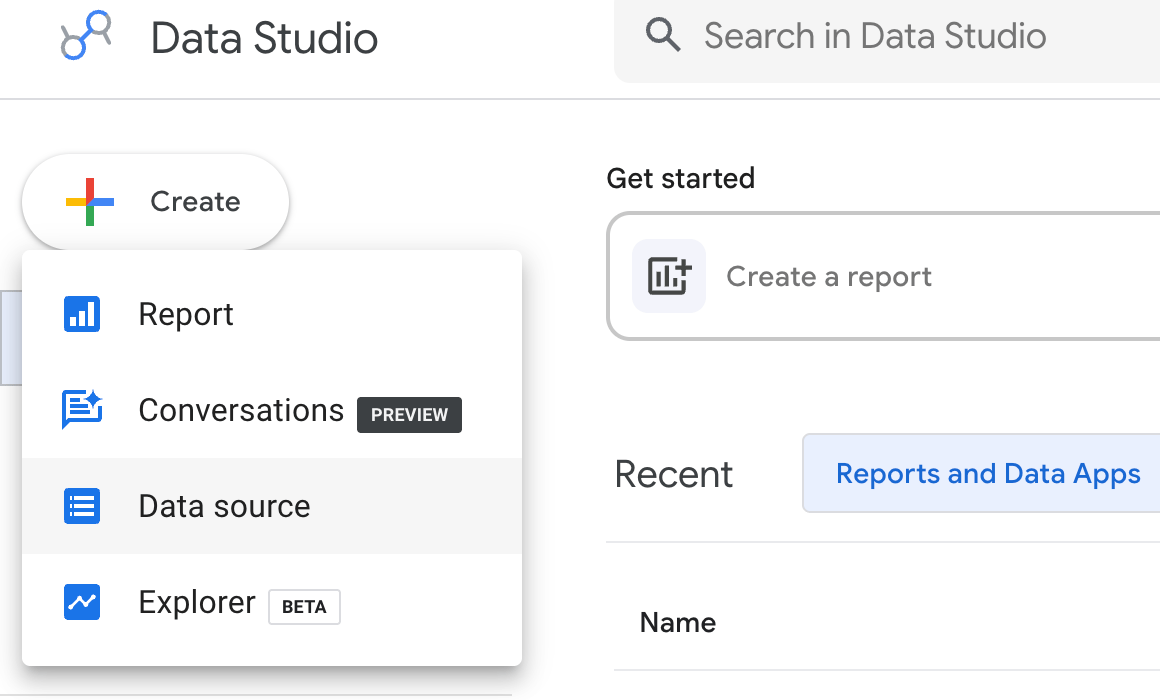Click the PREVIEW badge beside Conversations

[409, 414]
